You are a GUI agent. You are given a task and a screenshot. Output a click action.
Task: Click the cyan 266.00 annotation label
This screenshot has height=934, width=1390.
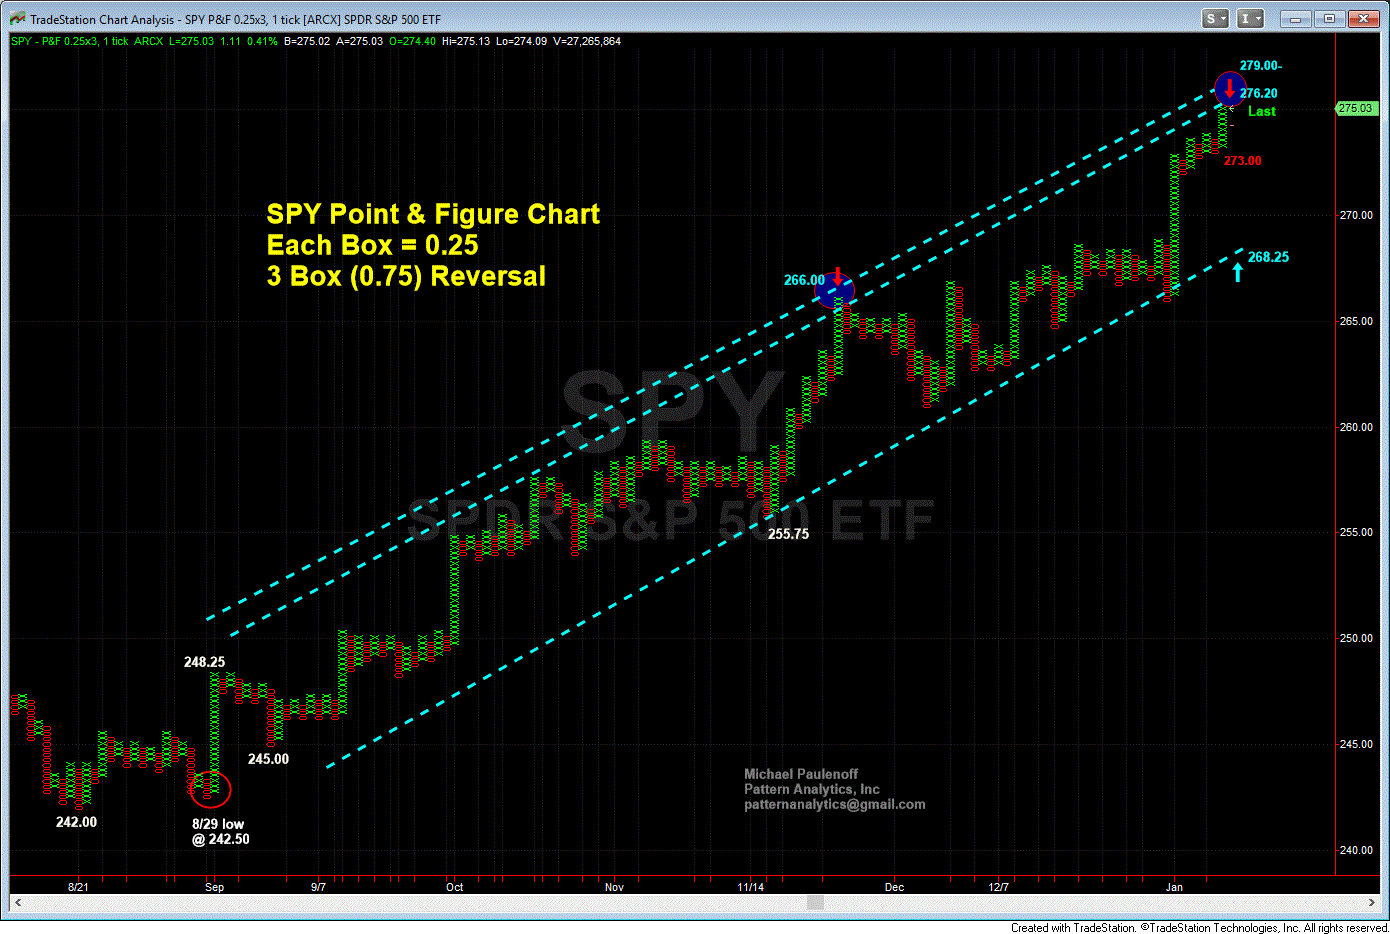804,280
